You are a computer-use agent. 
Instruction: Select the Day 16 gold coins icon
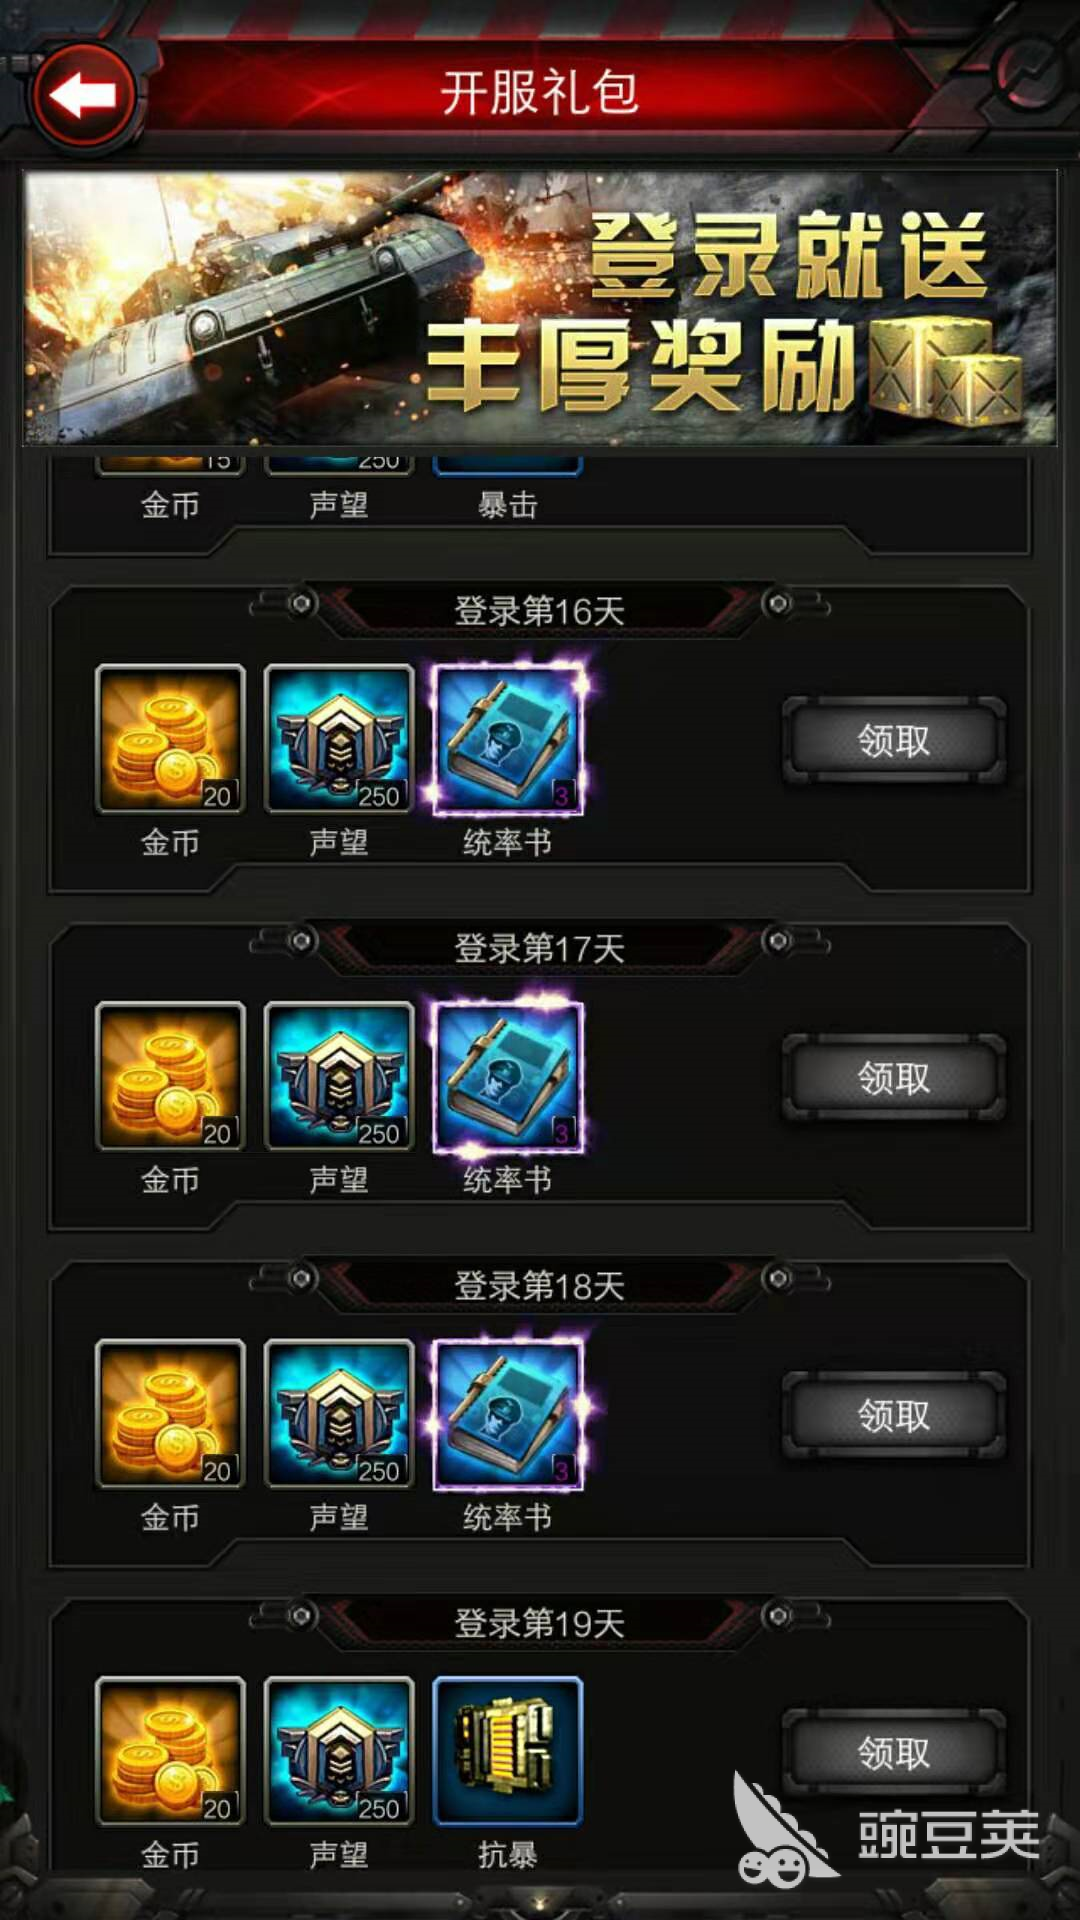170,739
